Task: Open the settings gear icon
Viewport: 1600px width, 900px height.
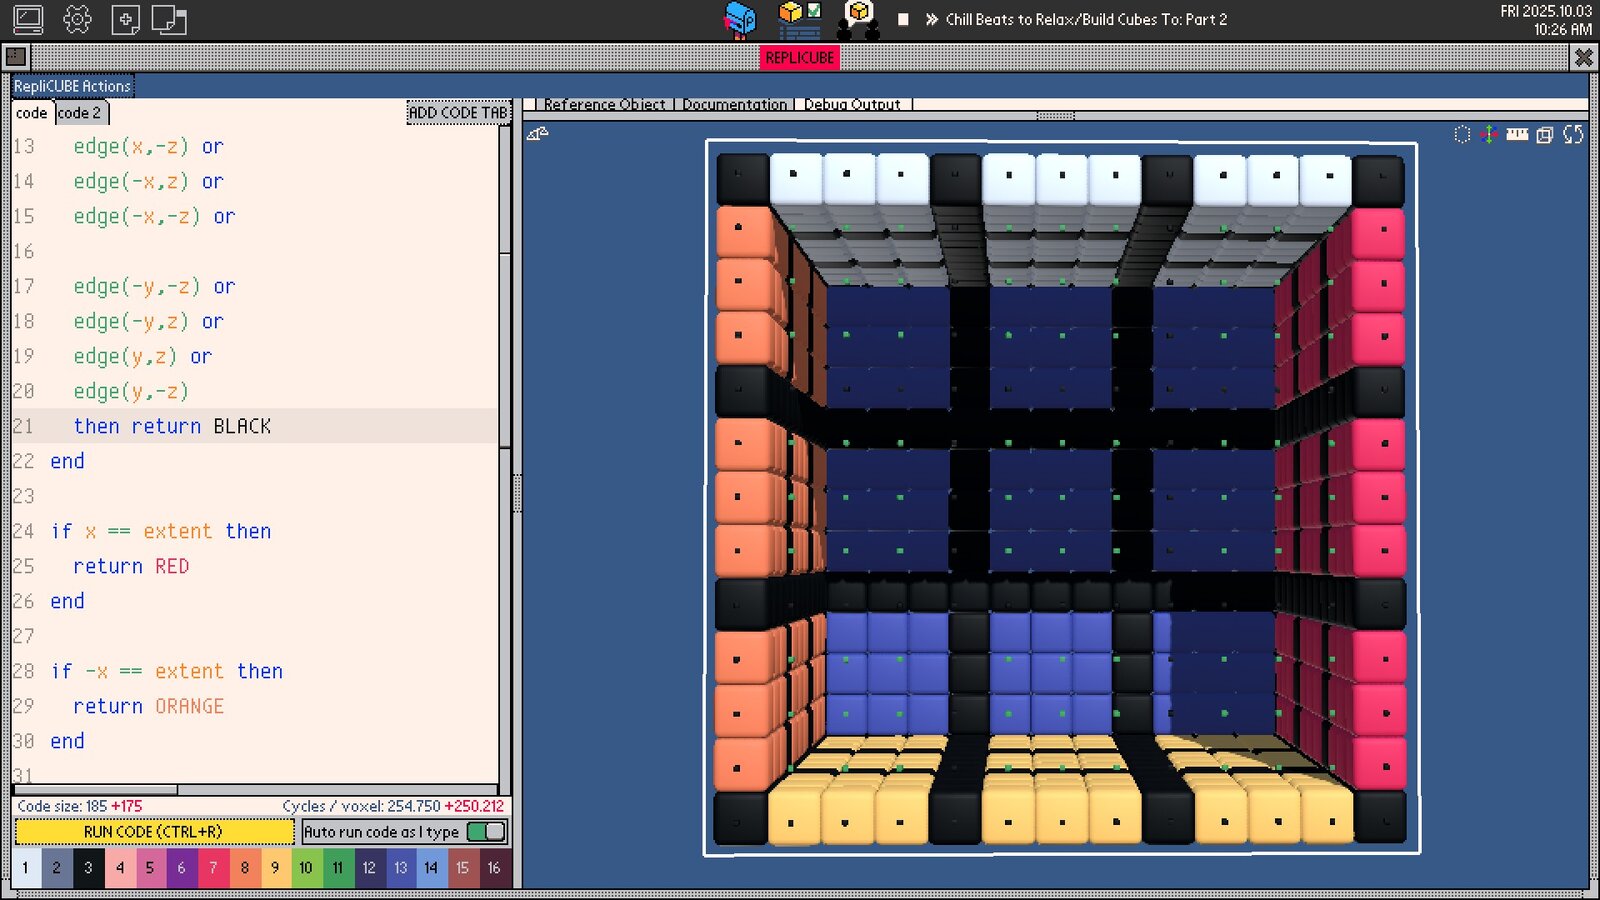Action: 77,19
